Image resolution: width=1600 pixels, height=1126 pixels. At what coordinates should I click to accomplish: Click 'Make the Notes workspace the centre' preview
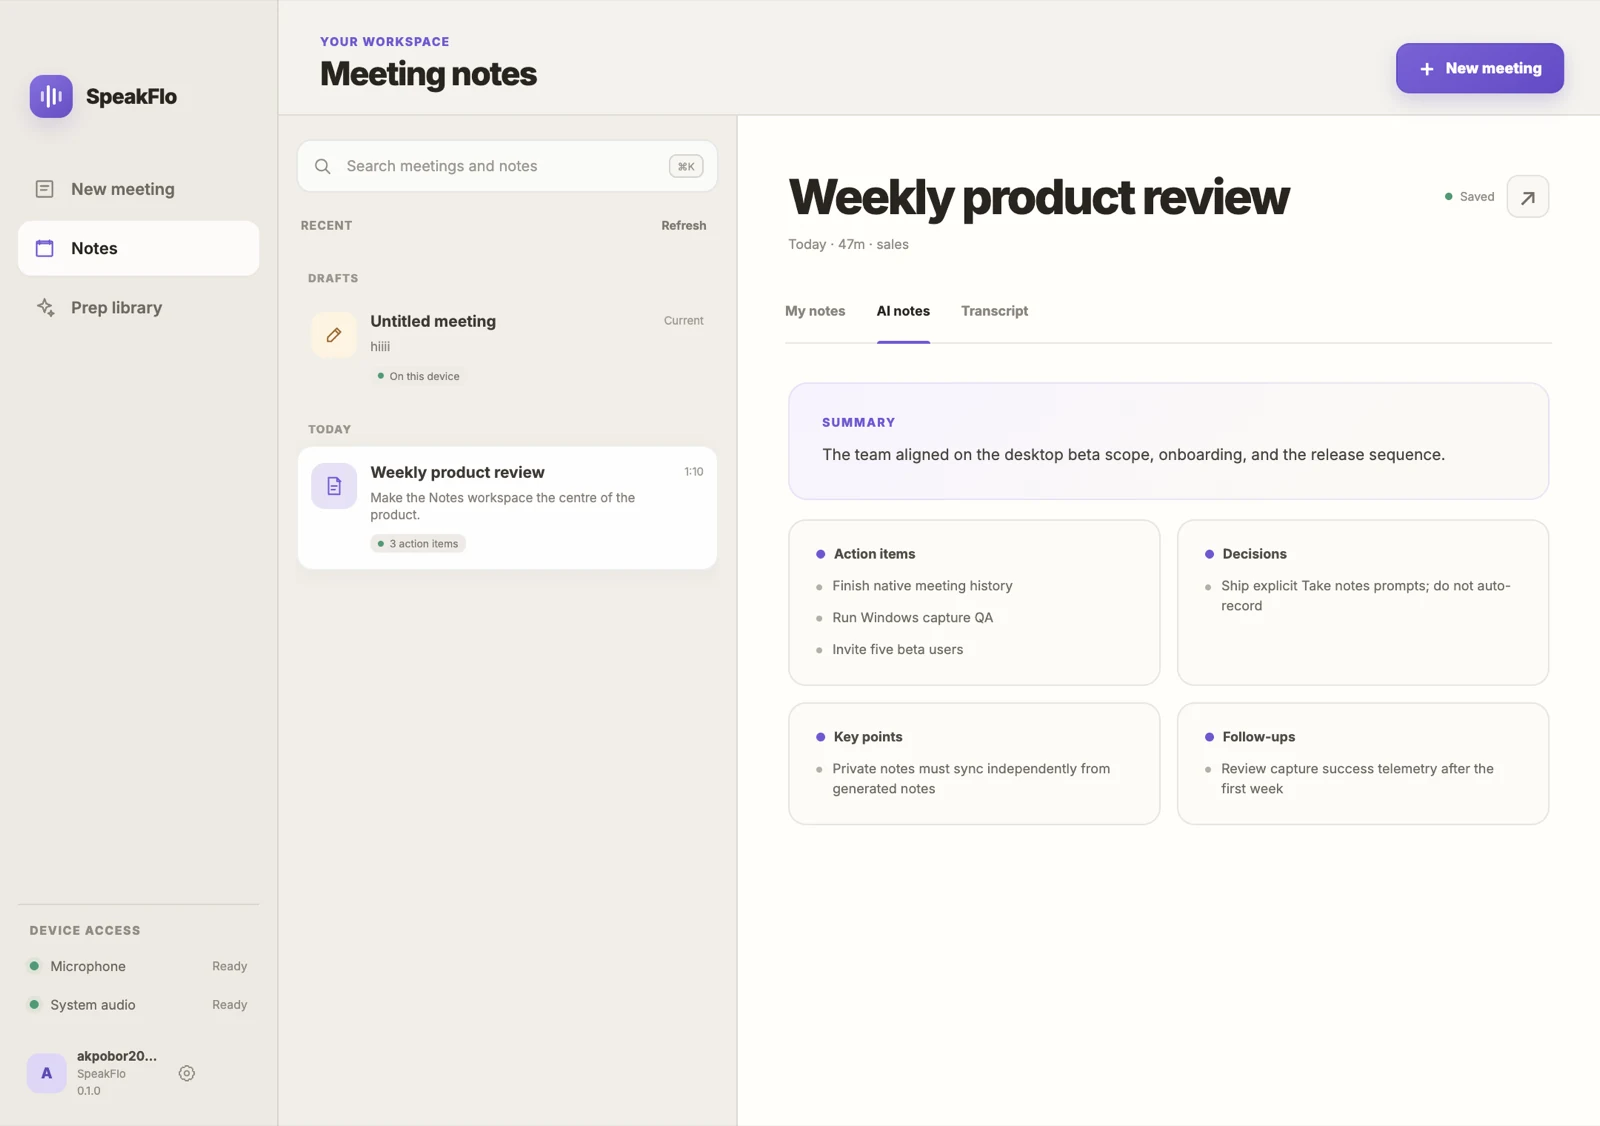(x=502, y=506)
